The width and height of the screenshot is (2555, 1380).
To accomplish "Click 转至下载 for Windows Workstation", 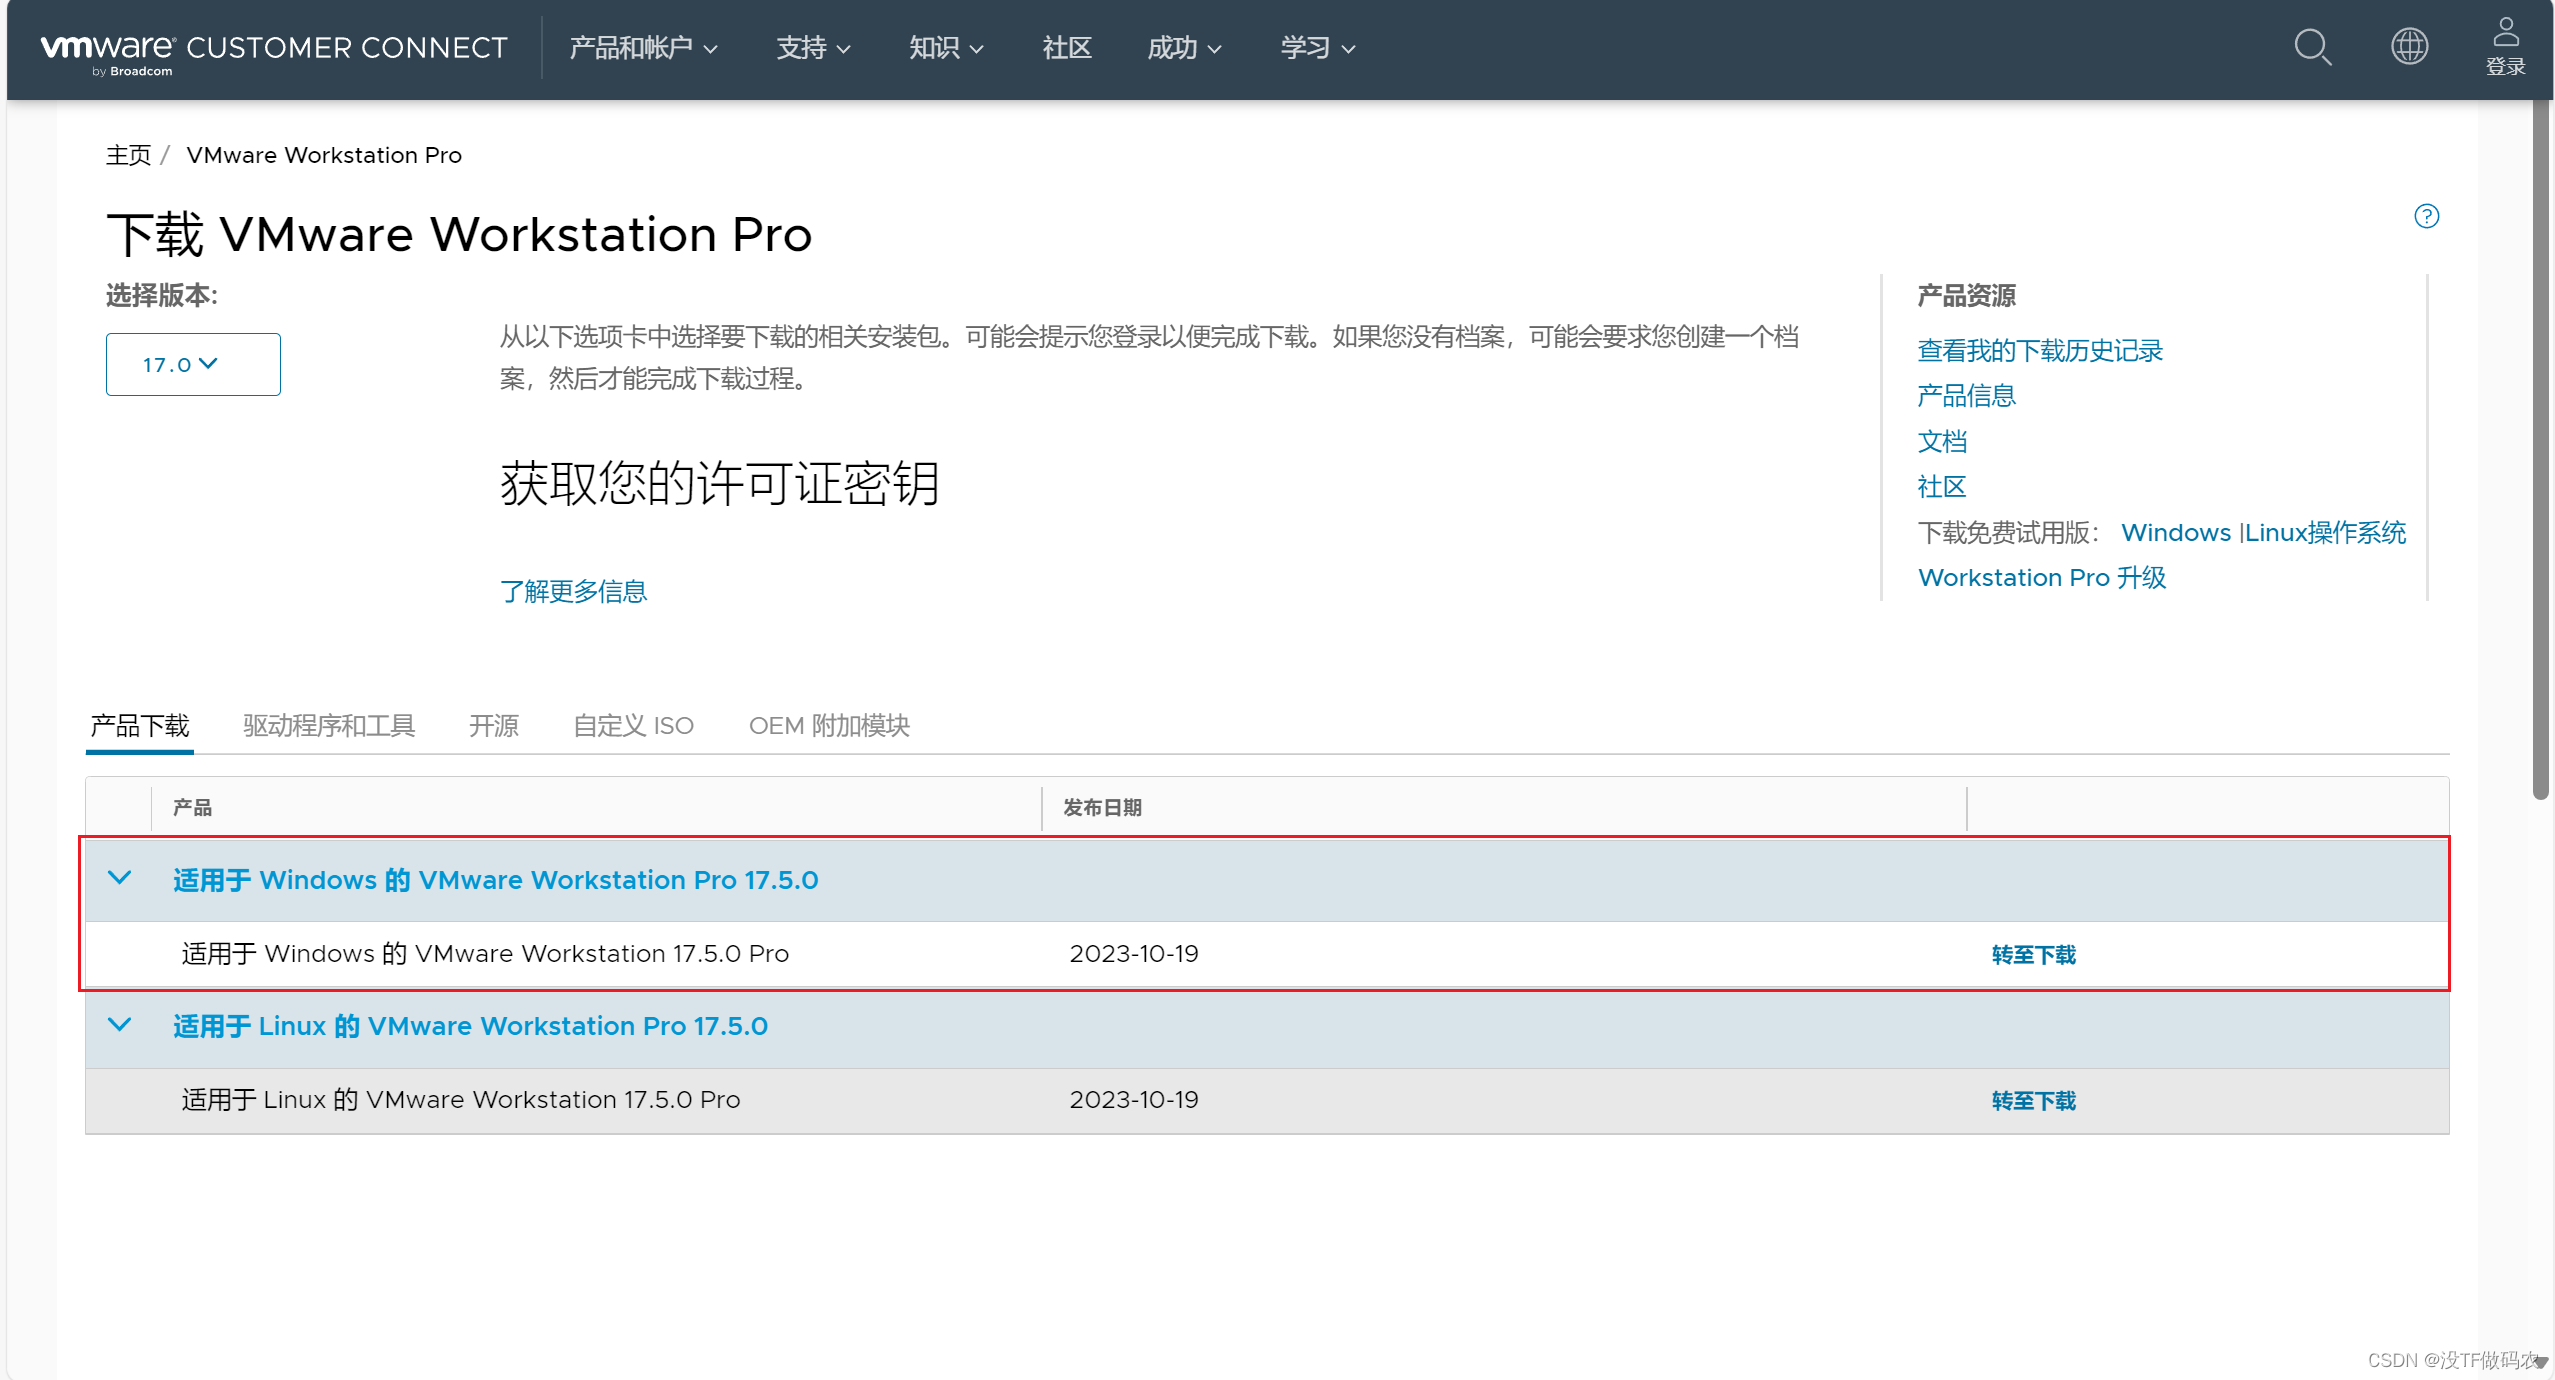I will coord(2033,954).
